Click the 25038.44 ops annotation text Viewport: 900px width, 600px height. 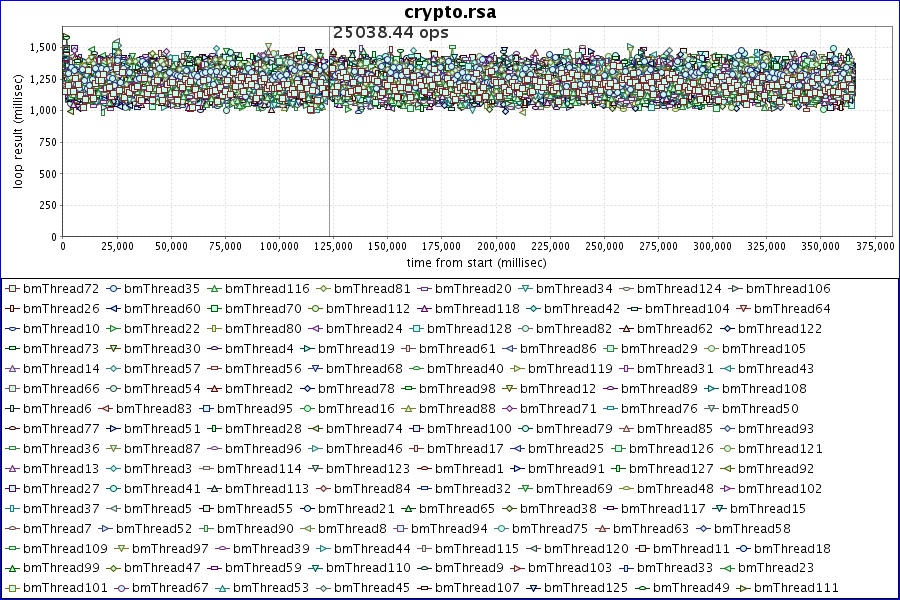click(390, 33)
